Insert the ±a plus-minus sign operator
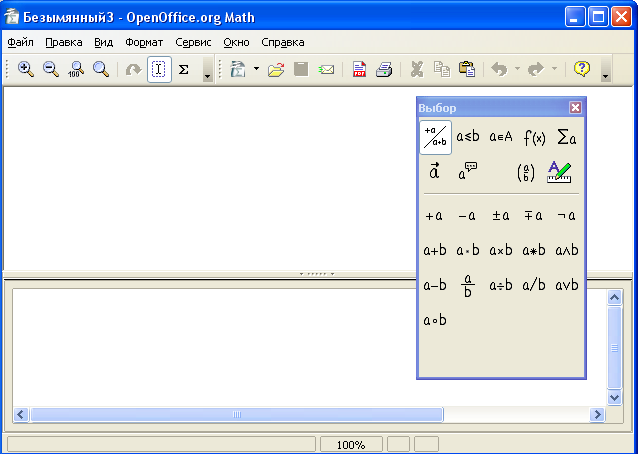638x454 pixels. click(x=501, y=215)
